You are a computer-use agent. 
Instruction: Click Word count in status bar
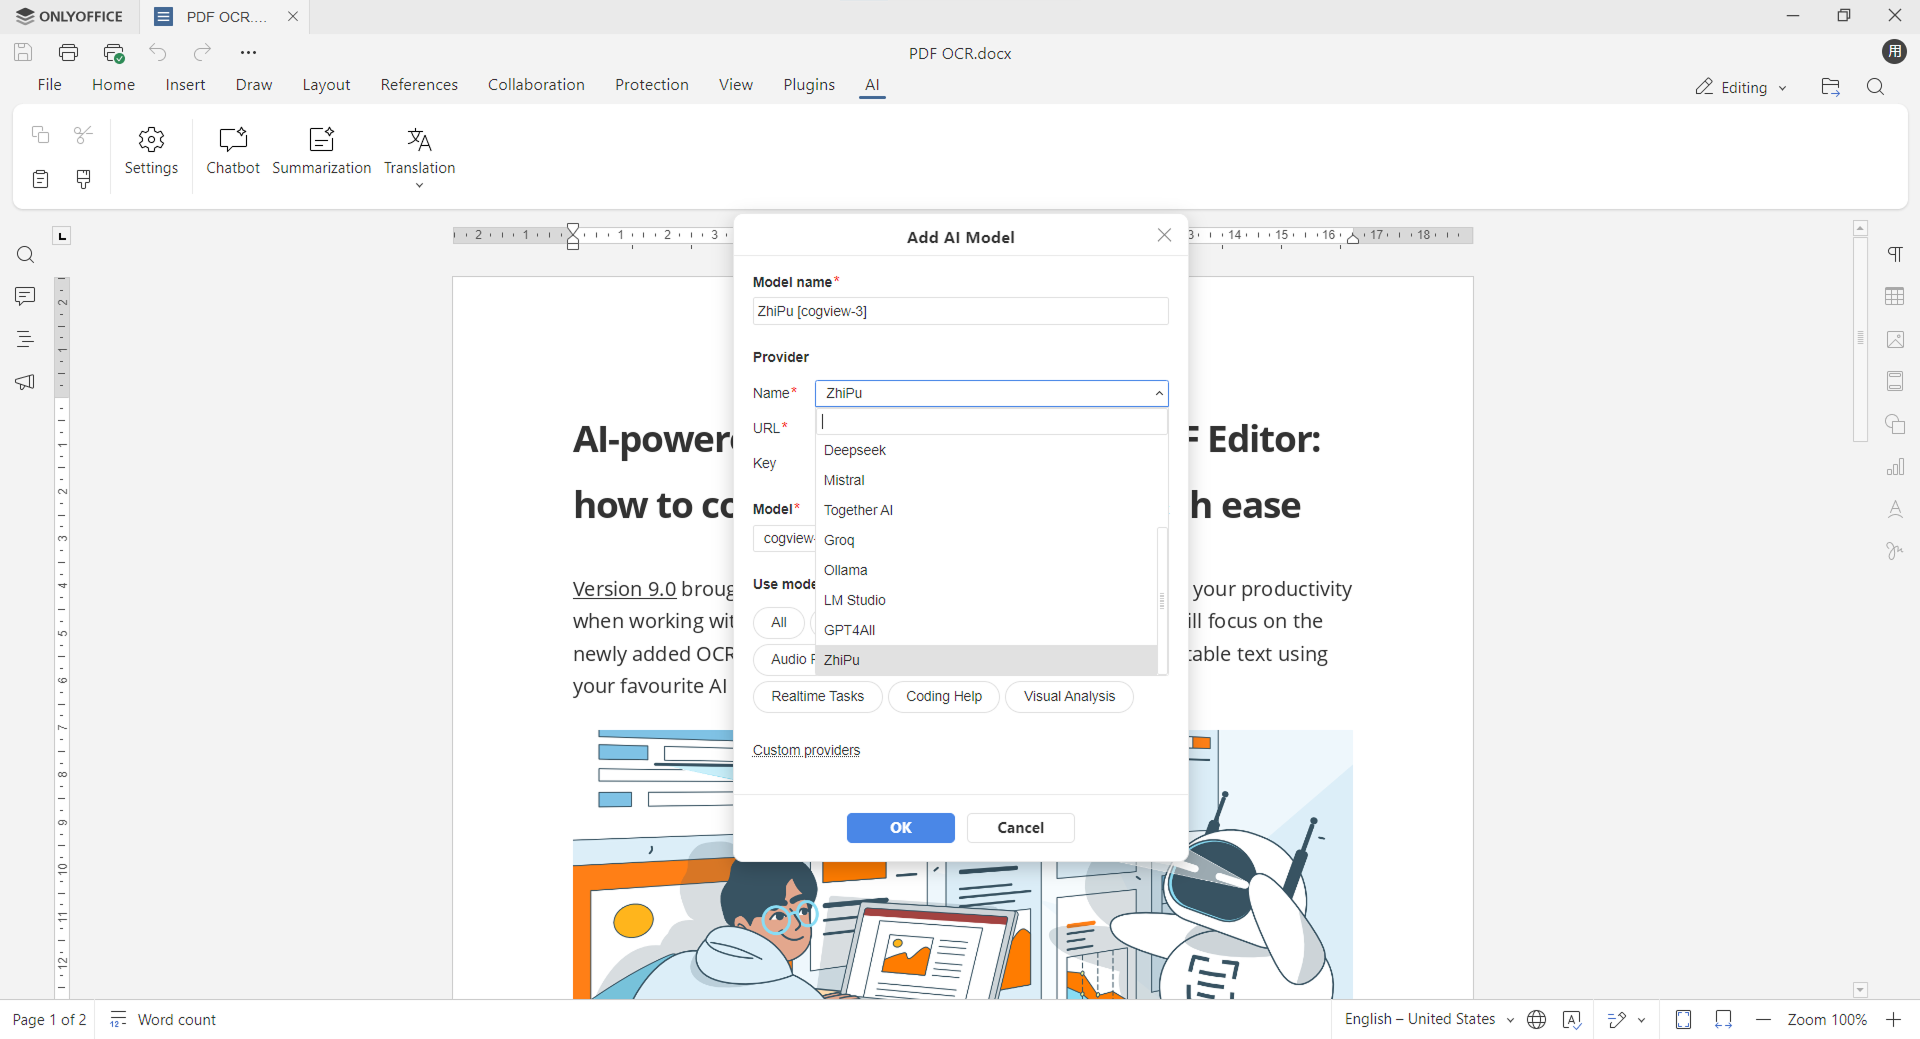(x=163, y=1019)
